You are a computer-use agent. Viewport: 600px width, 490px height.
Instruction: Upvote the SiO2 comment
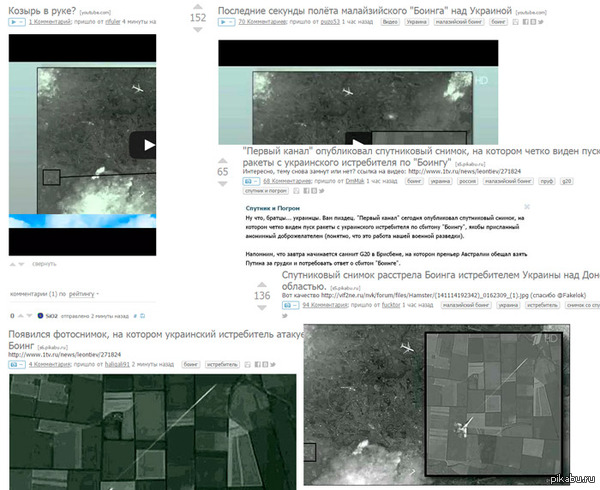[20, 316]
